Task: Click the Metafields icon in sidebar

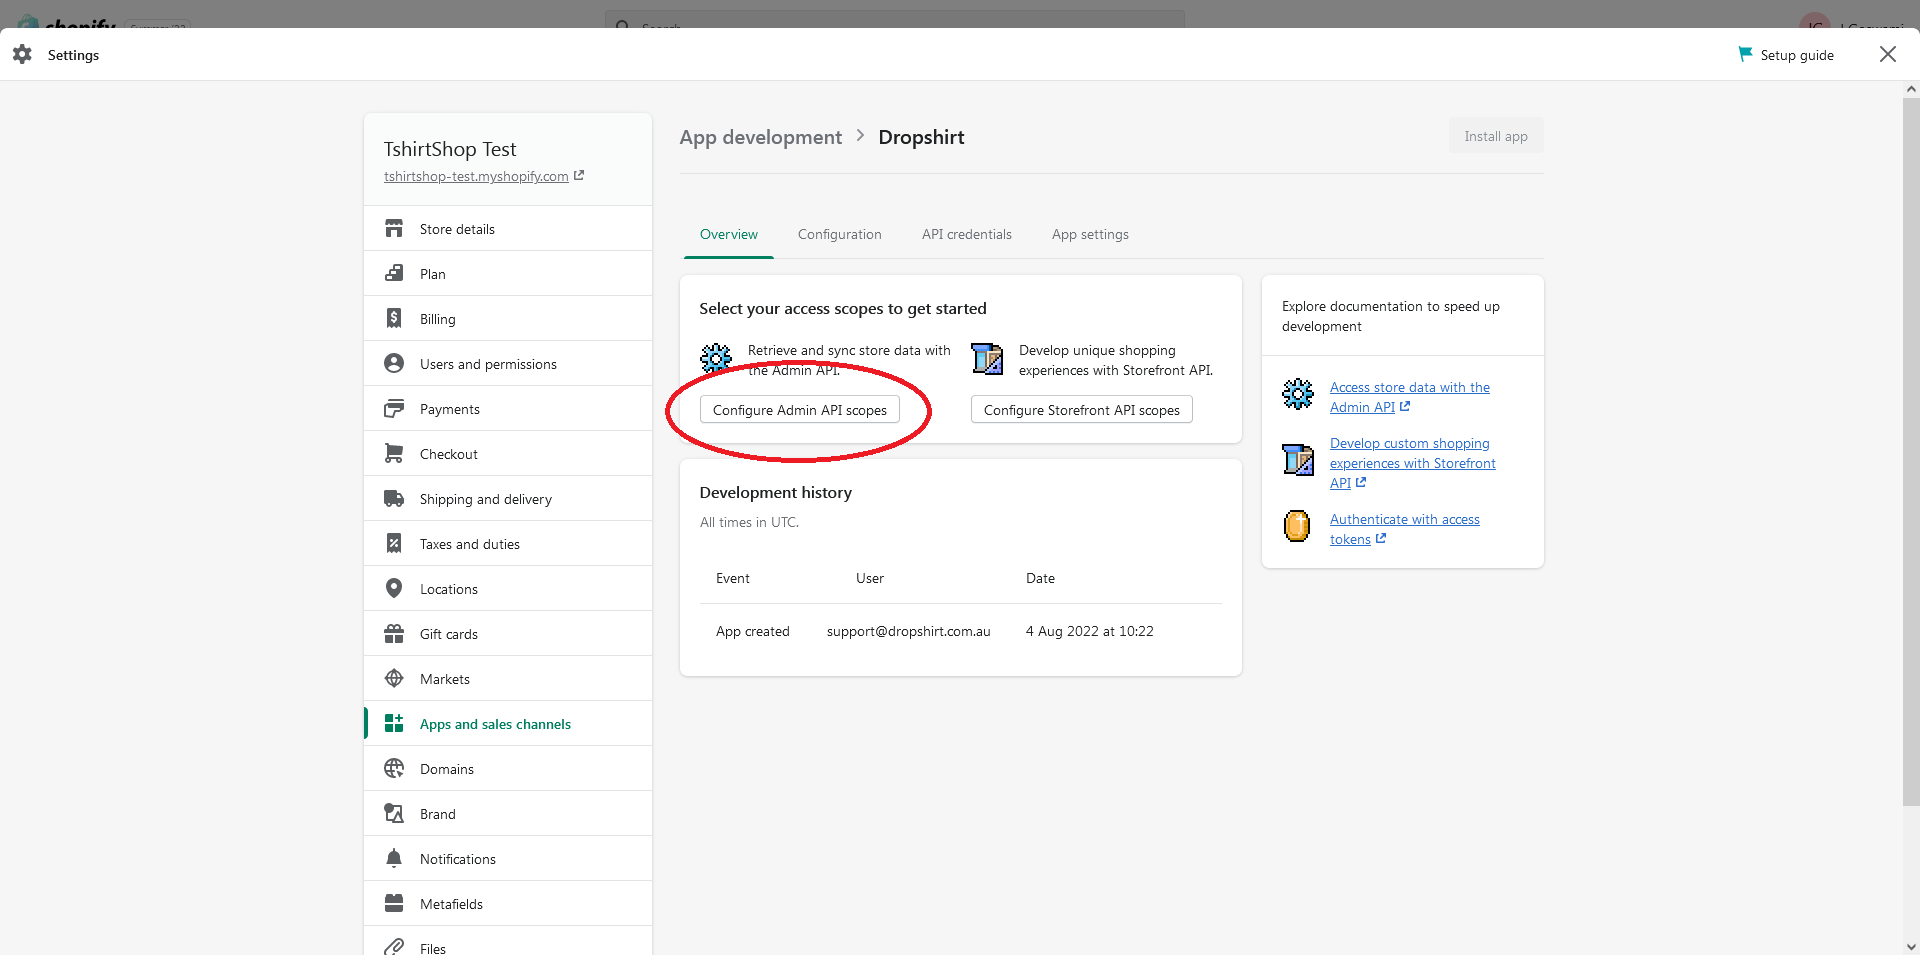Action: pos(394,904)
